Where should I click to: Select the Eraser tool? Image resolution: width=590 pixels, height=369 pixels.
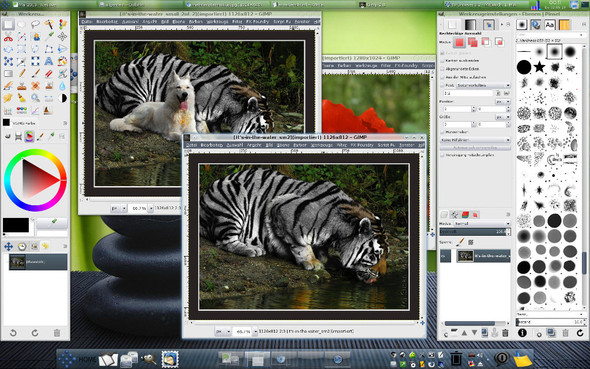point(49,74)
